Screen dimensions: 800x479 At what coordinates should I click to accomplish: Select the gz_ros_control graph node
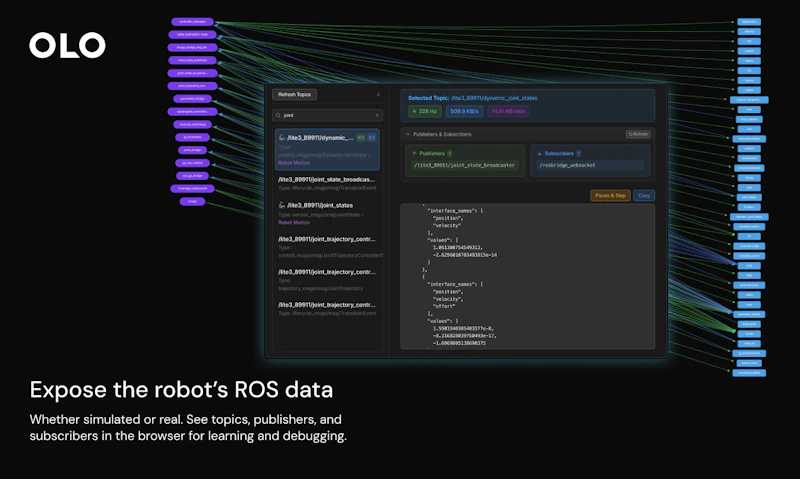pyautogui.click(x=192, y=163)
